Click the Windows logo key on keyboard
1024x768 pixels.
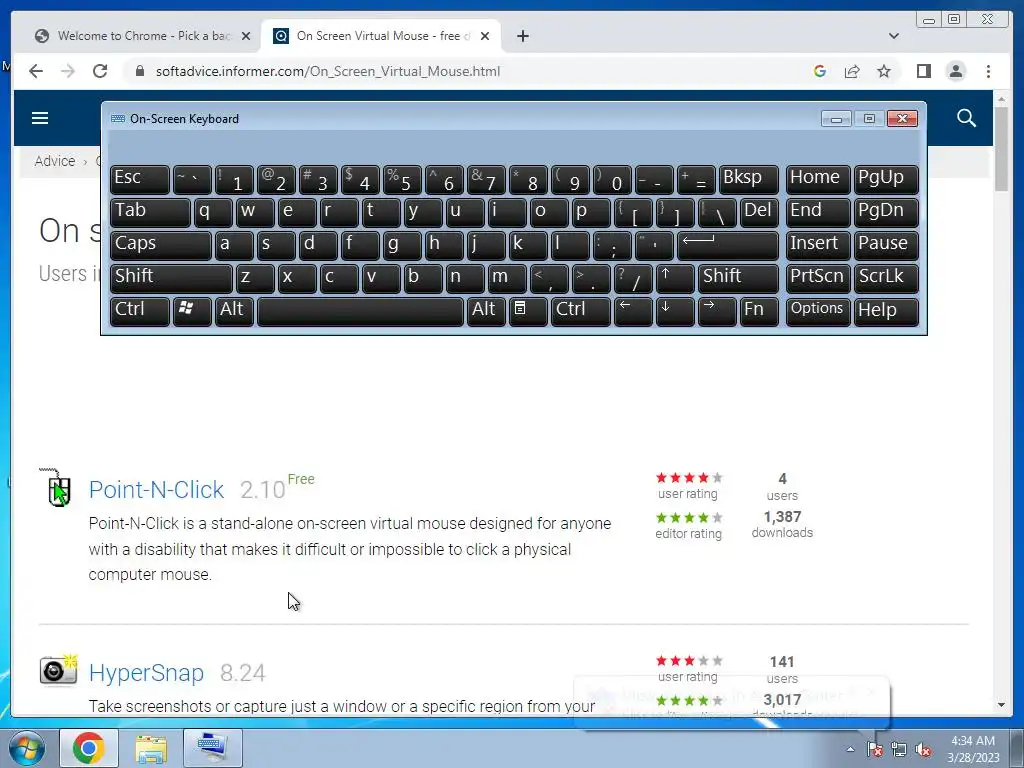[x=192, y=310]
